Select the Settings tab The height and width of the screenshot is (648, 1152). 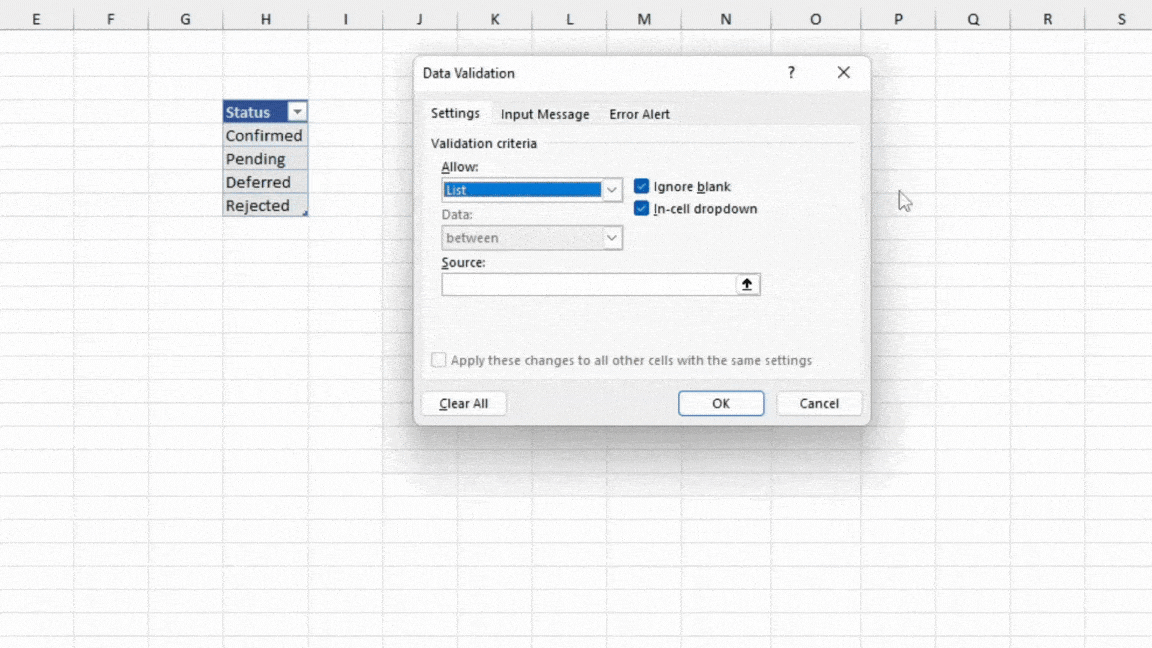[455, 113]
